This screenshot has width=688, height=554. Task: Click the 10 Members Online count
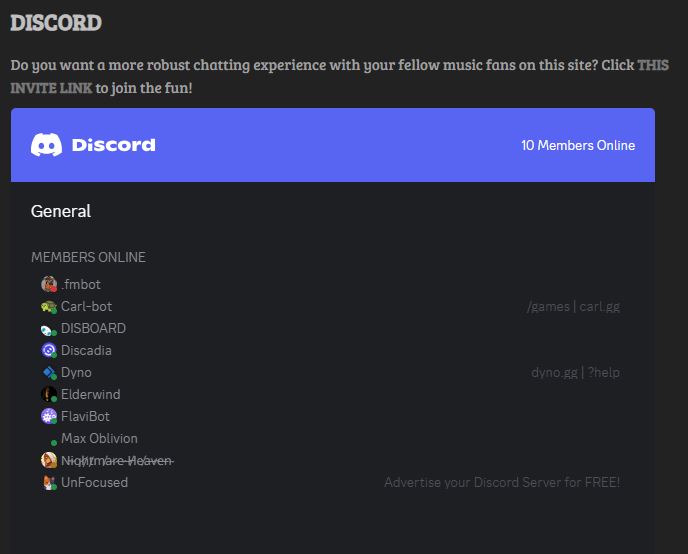point(577,145)
